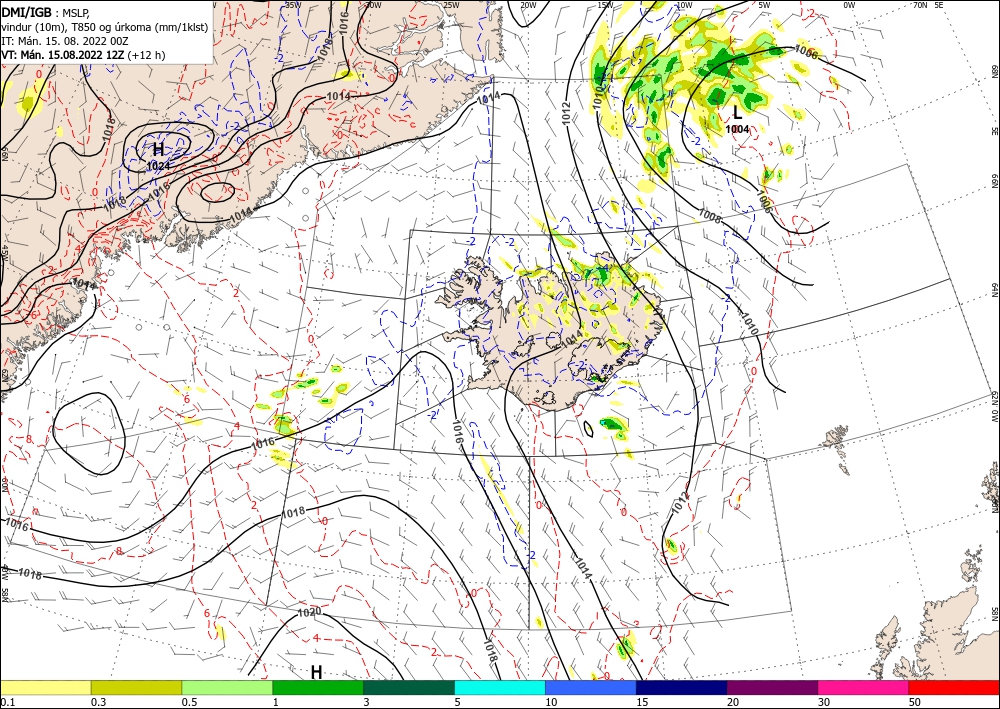Select the olive 0.3 legend color block
This screenshot has width=1000, height=709.
pos(136,687)
